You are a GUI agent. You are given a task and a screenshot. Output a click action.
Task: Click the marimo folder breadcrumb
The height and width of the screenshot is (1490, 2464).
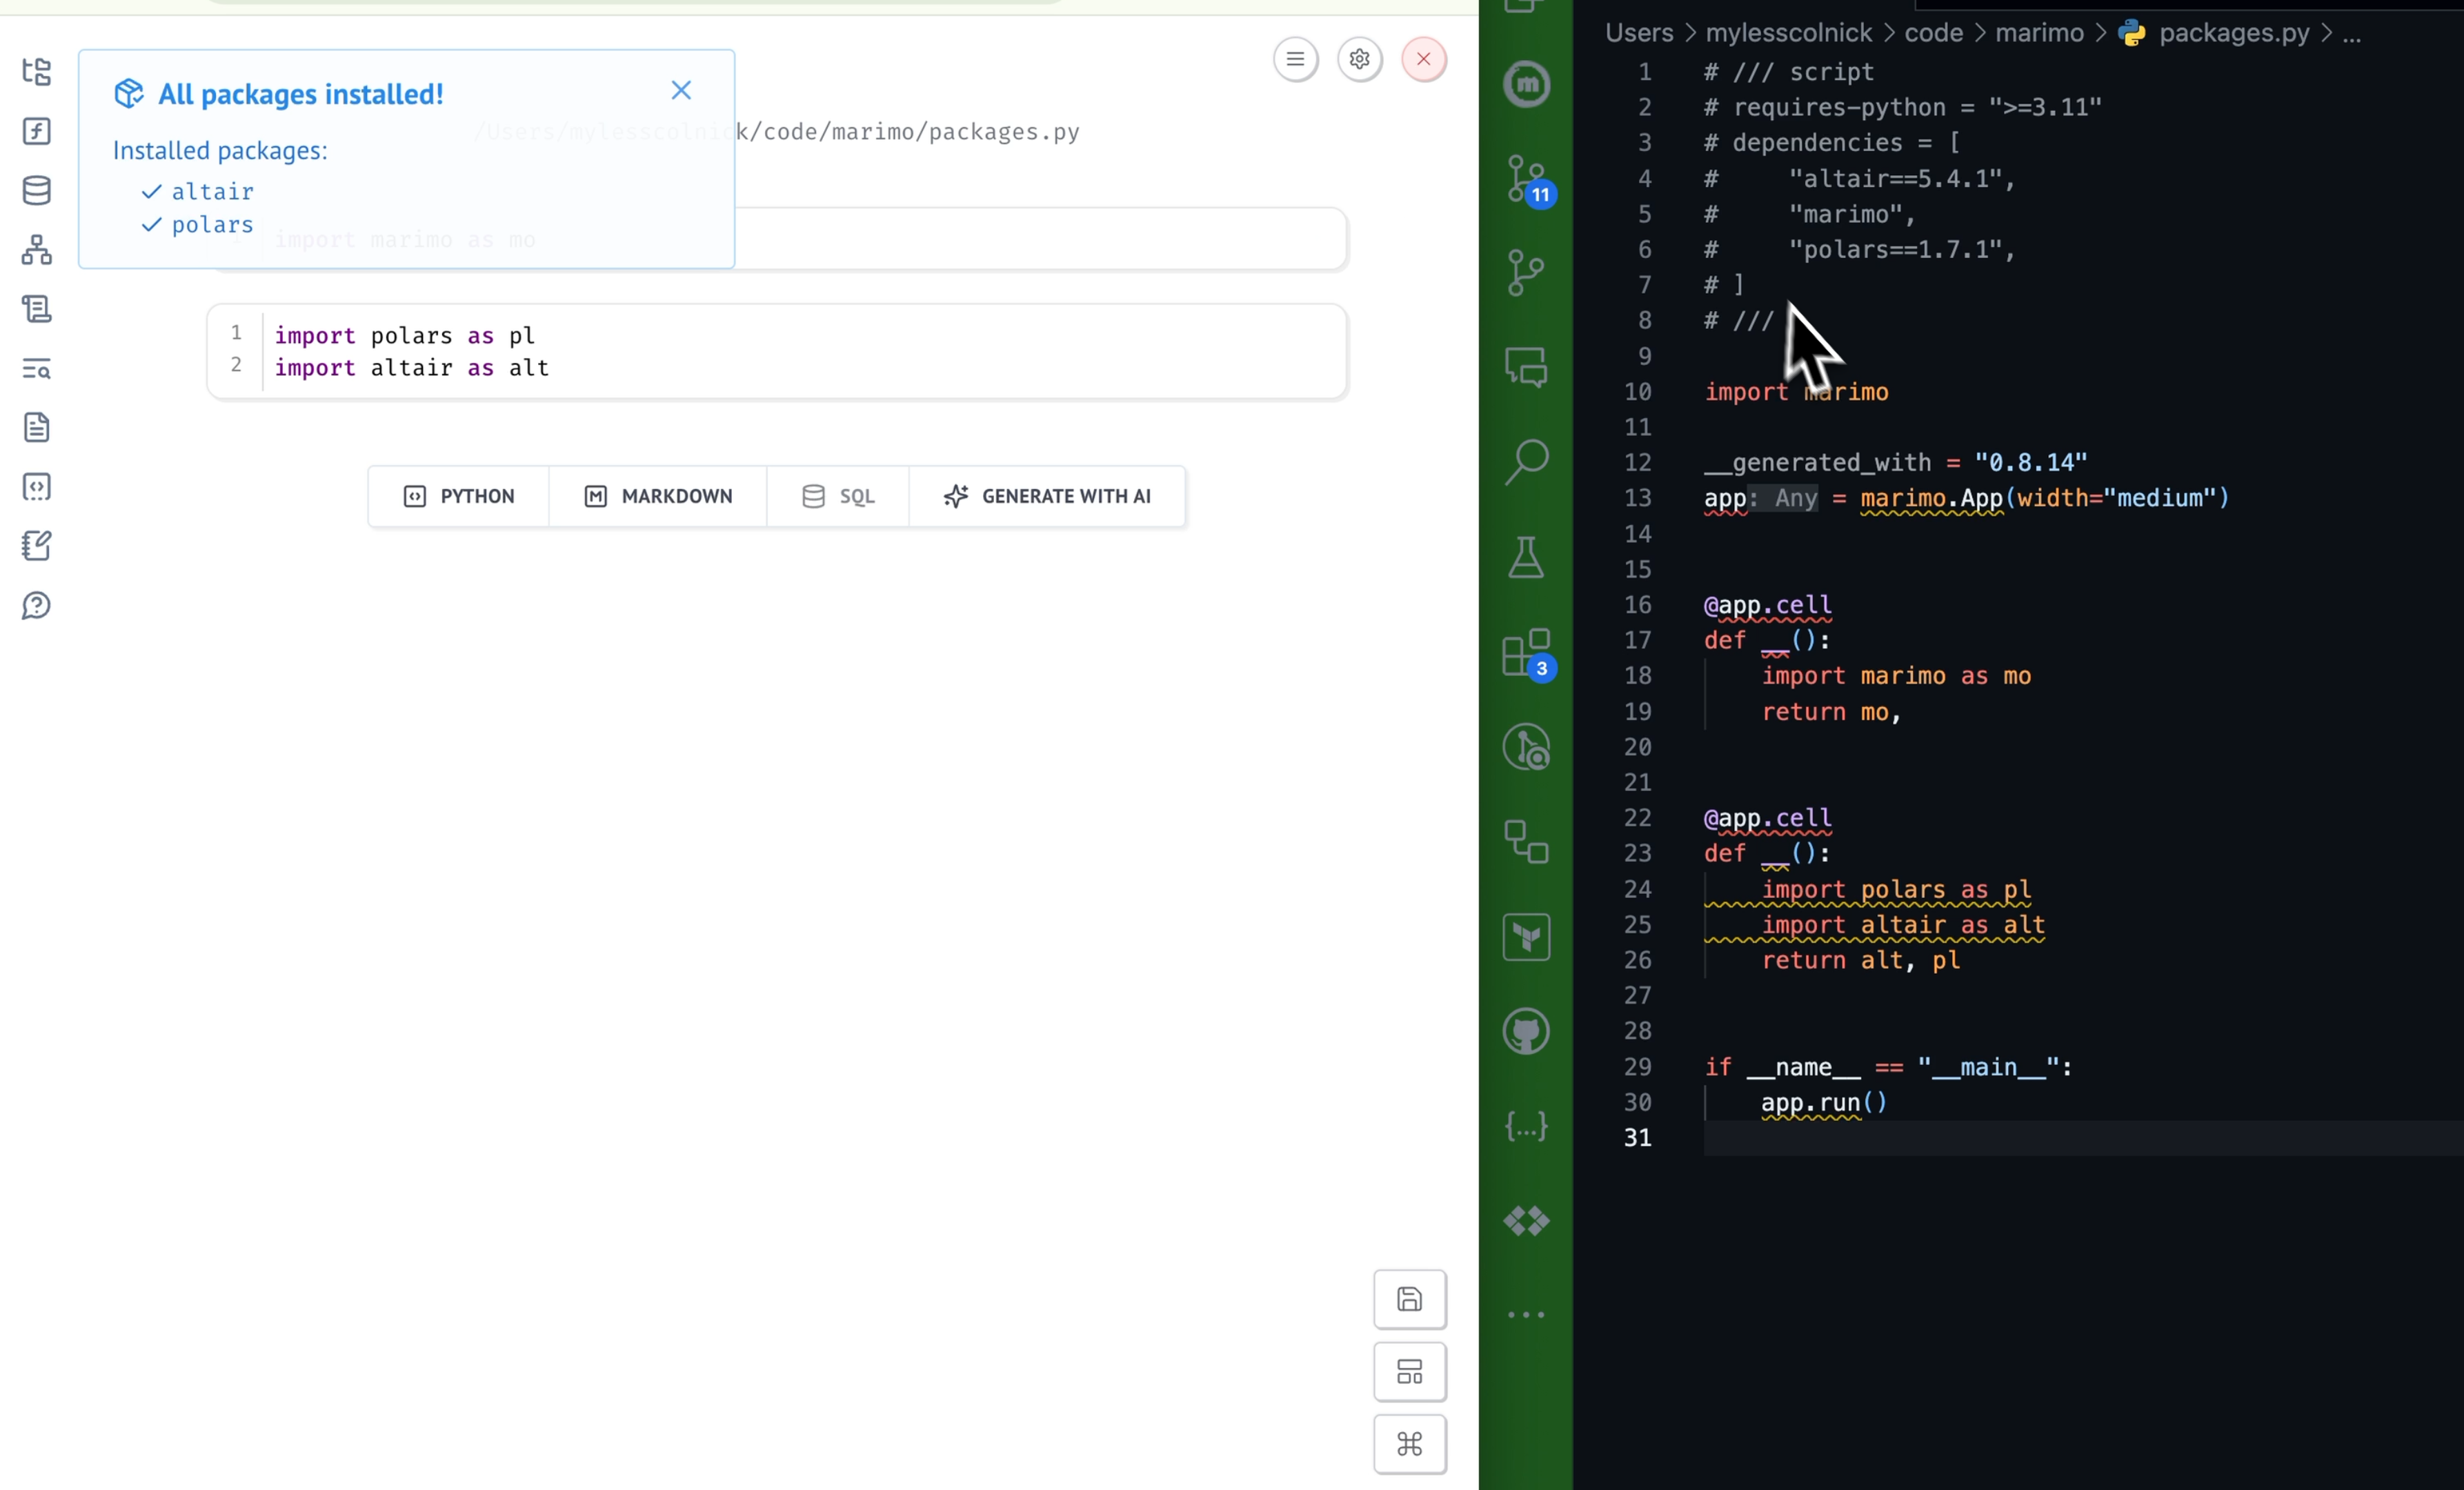tap(2039, 33)
